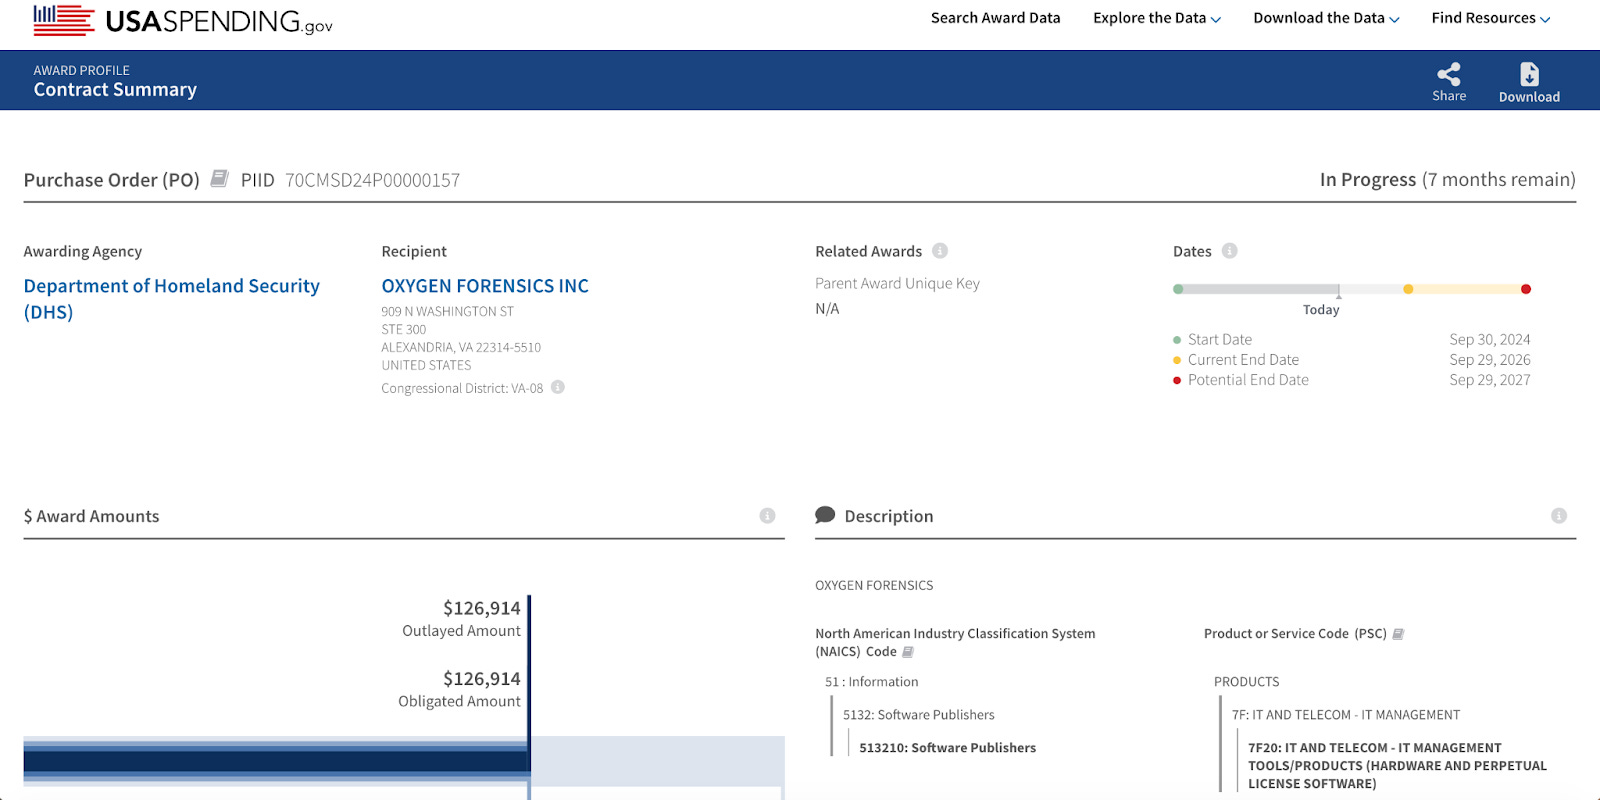
Task: Click 51 : Information NAICS entry
Action: (x=871, y=682)
